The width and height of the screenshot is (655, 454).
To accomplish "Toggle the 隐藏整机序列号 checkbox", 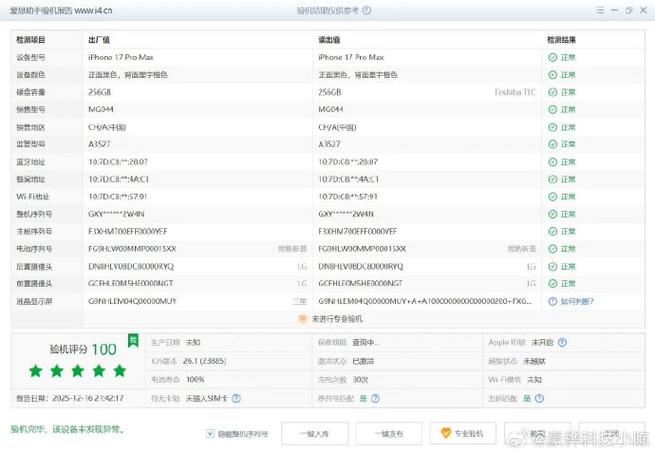I will pos(210,434).
